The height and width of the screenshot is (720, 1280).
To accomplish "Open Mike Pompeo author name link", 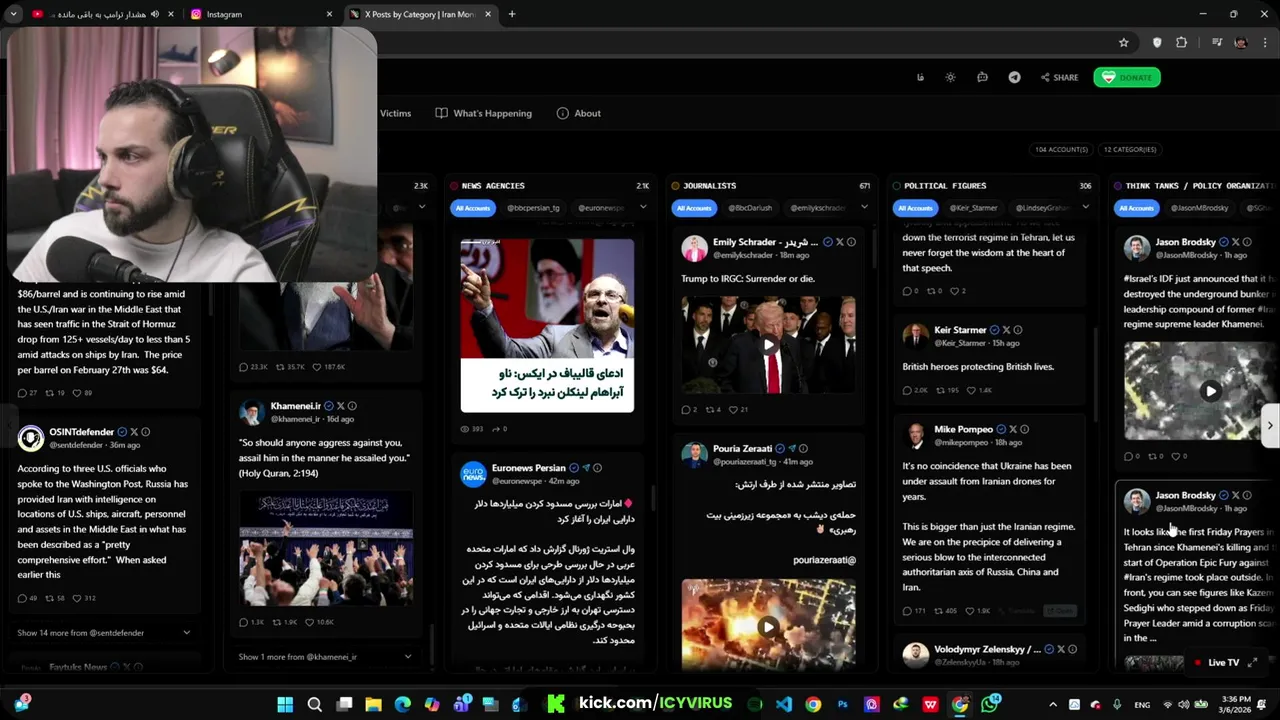I will [963, 429].
